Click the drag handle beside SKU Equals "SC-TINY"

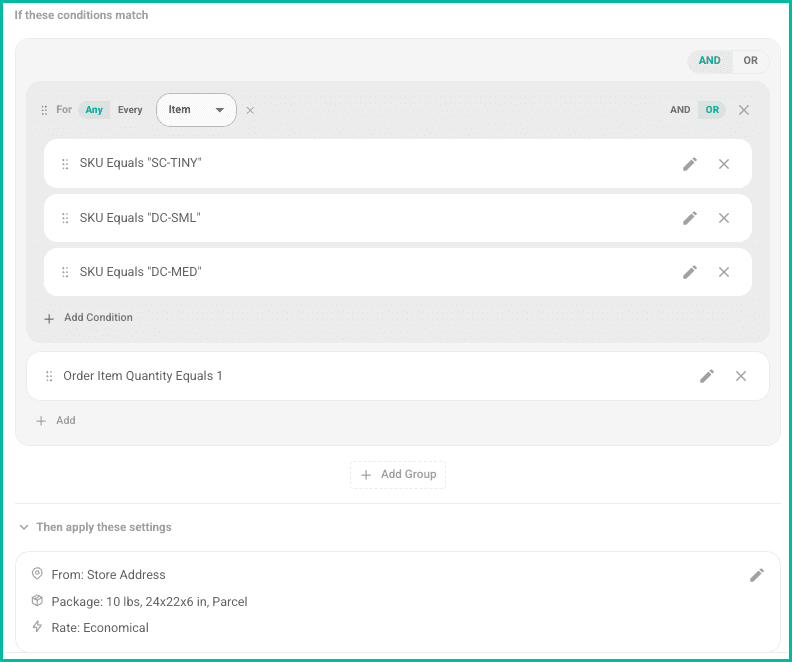(65, 164)
